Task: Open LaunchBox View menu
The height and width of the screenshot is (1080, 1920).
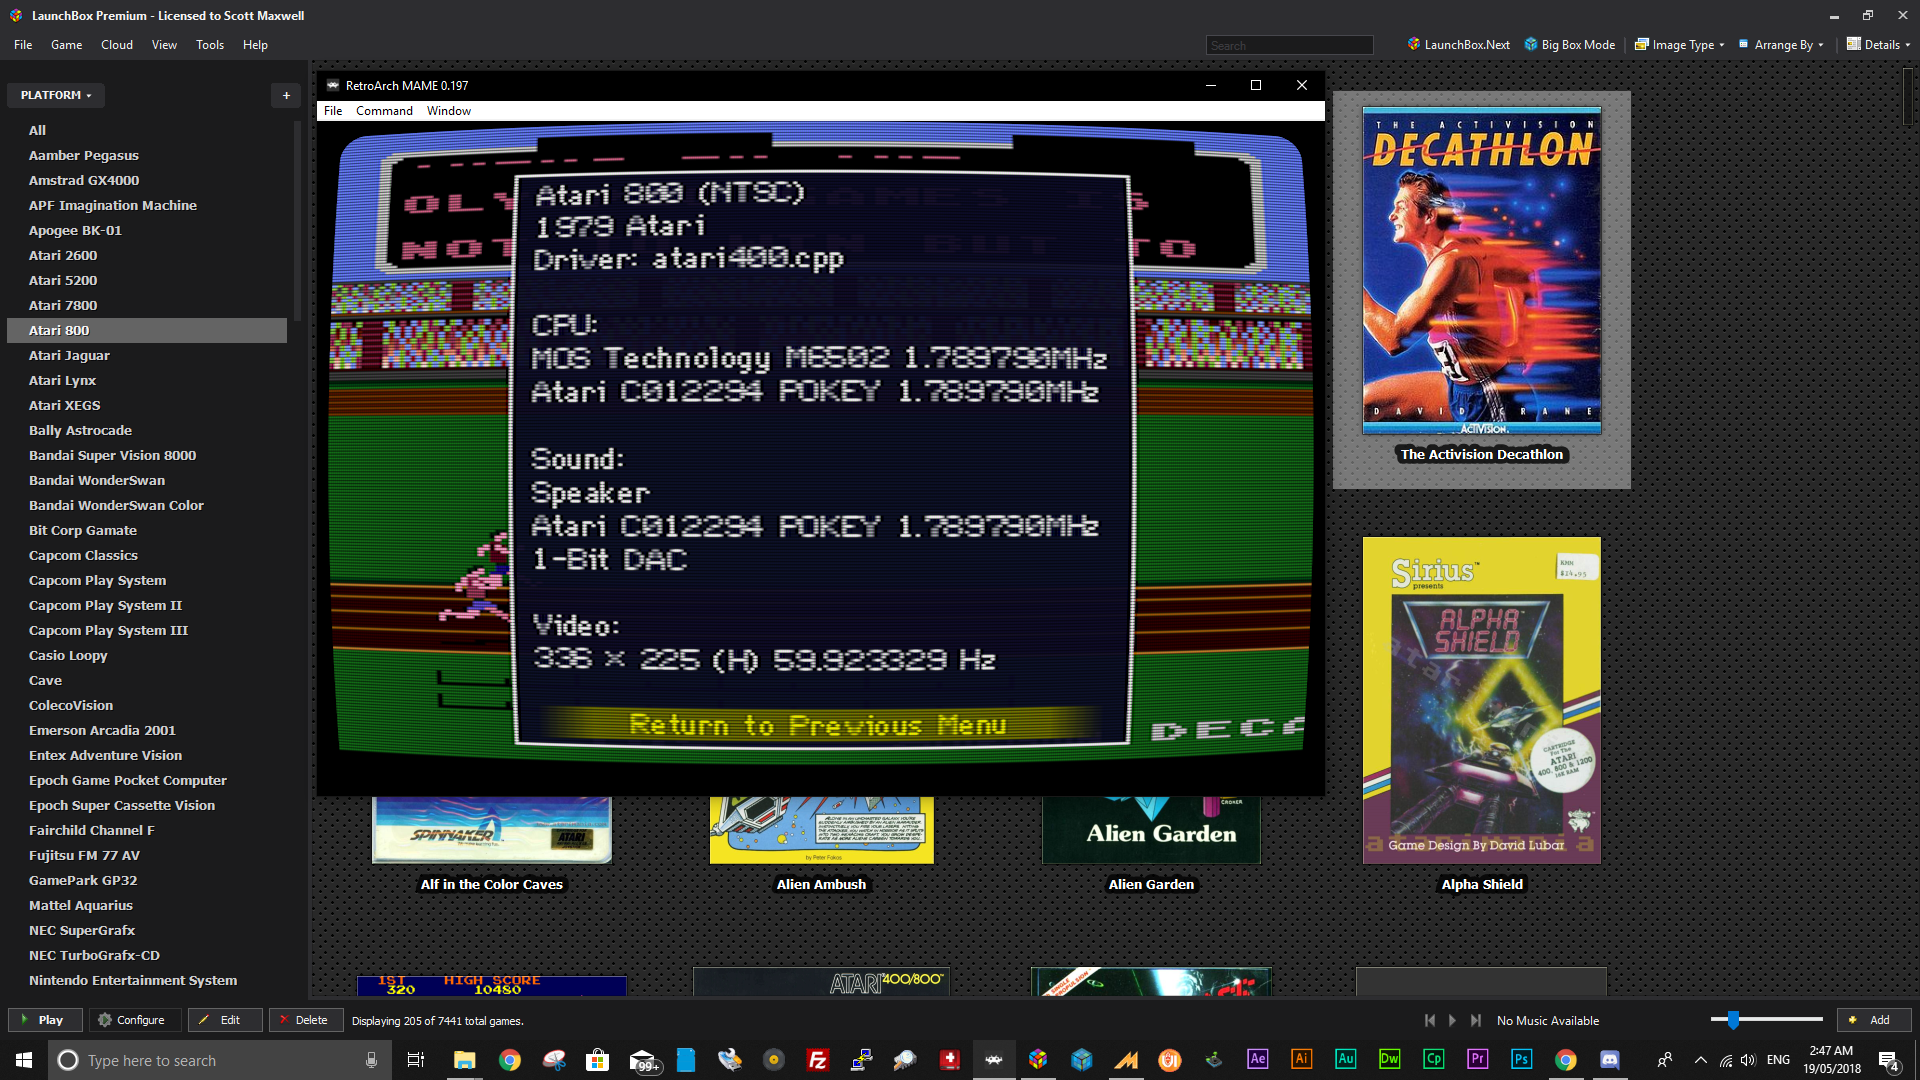Action: (164, 45)
